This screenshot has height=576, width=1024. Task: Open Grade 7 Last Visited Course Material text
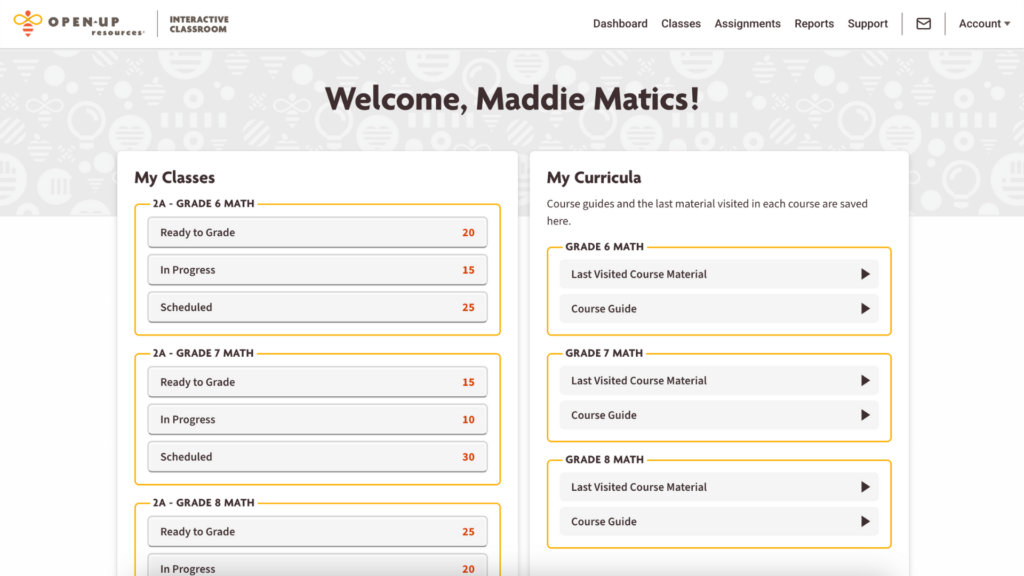click(639, 381)
